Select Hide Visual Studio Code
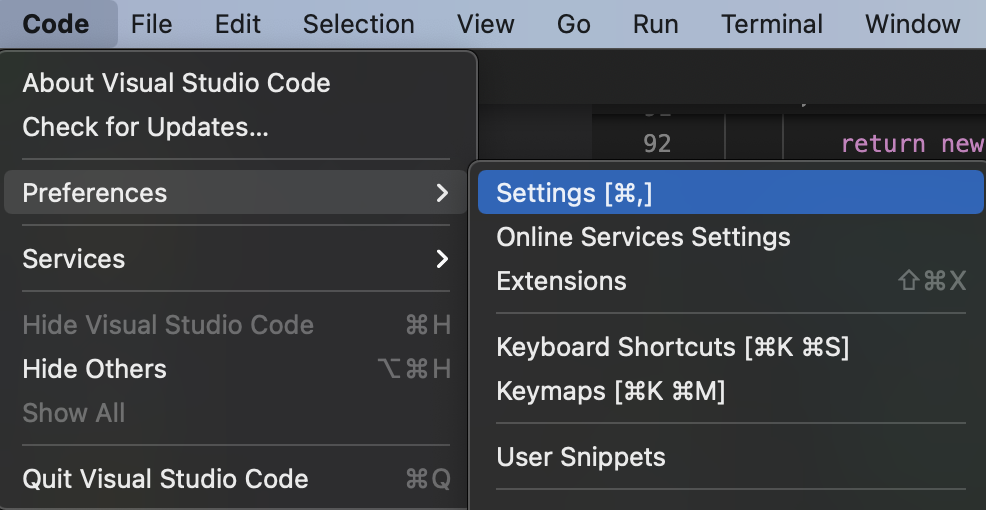The image size is (986, 510). tap(235, 324)
